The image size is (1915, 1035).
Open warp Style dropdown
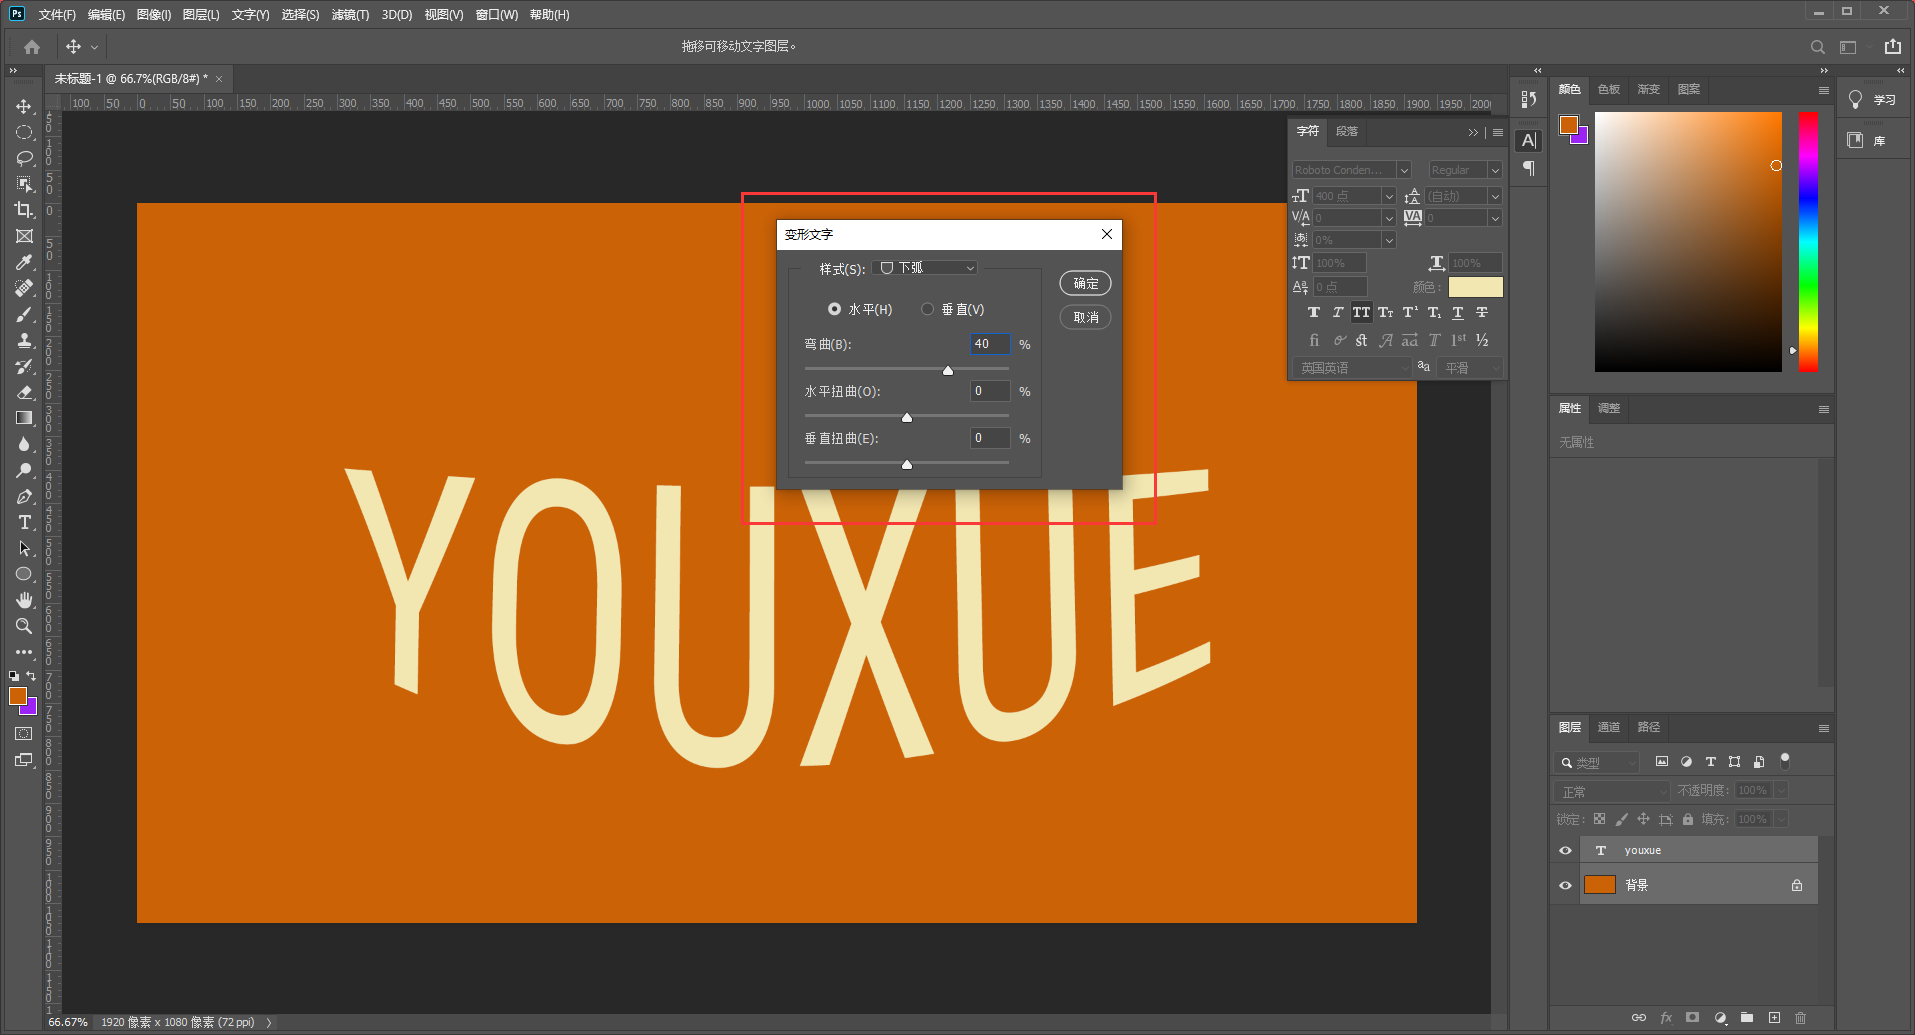(924, 268)
